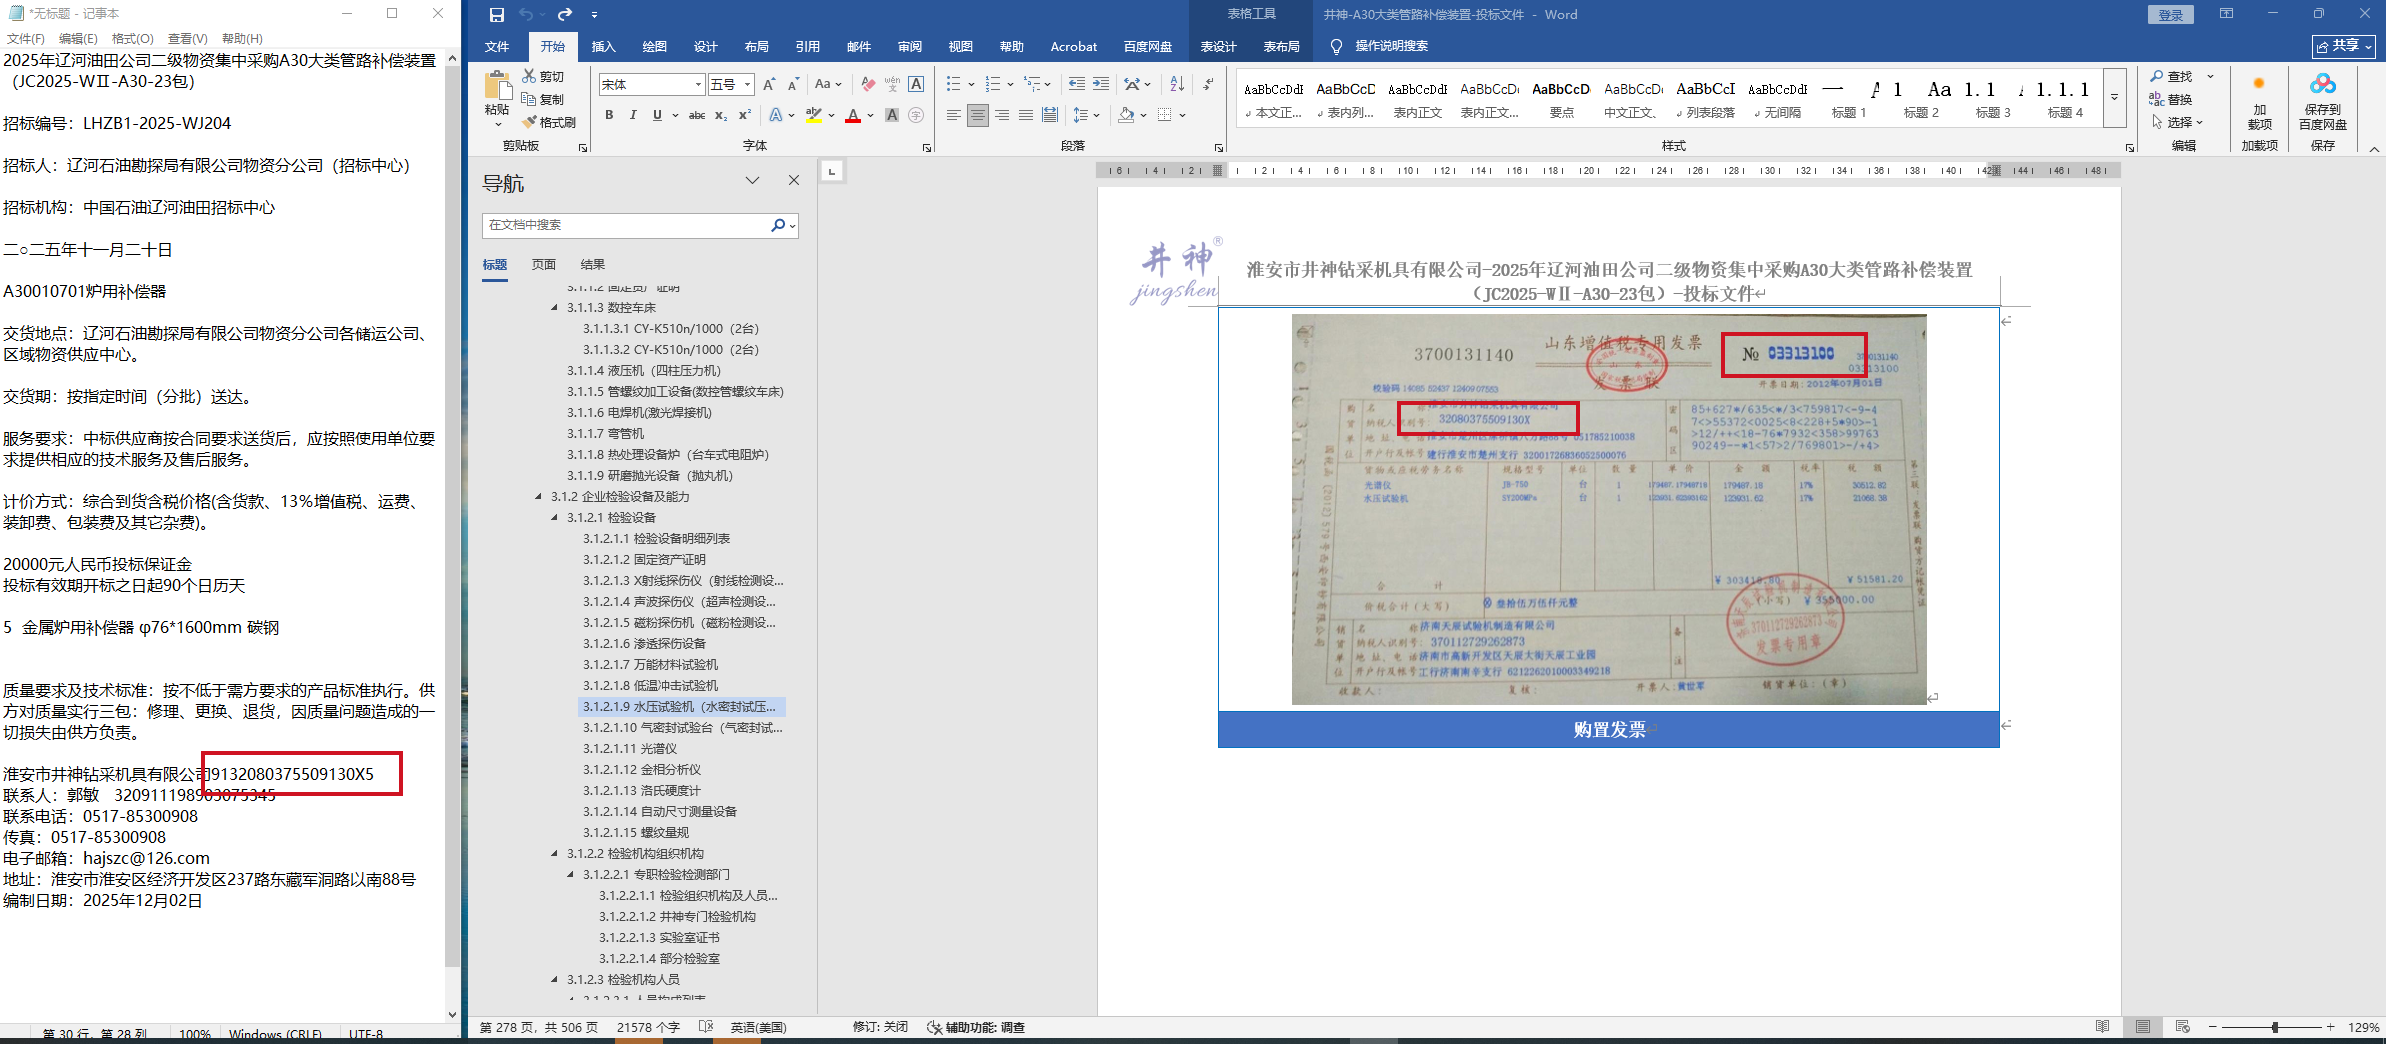Screen dimensions: 2386x1044
Task: Click the red font color swatch
Action: [852, 116]
